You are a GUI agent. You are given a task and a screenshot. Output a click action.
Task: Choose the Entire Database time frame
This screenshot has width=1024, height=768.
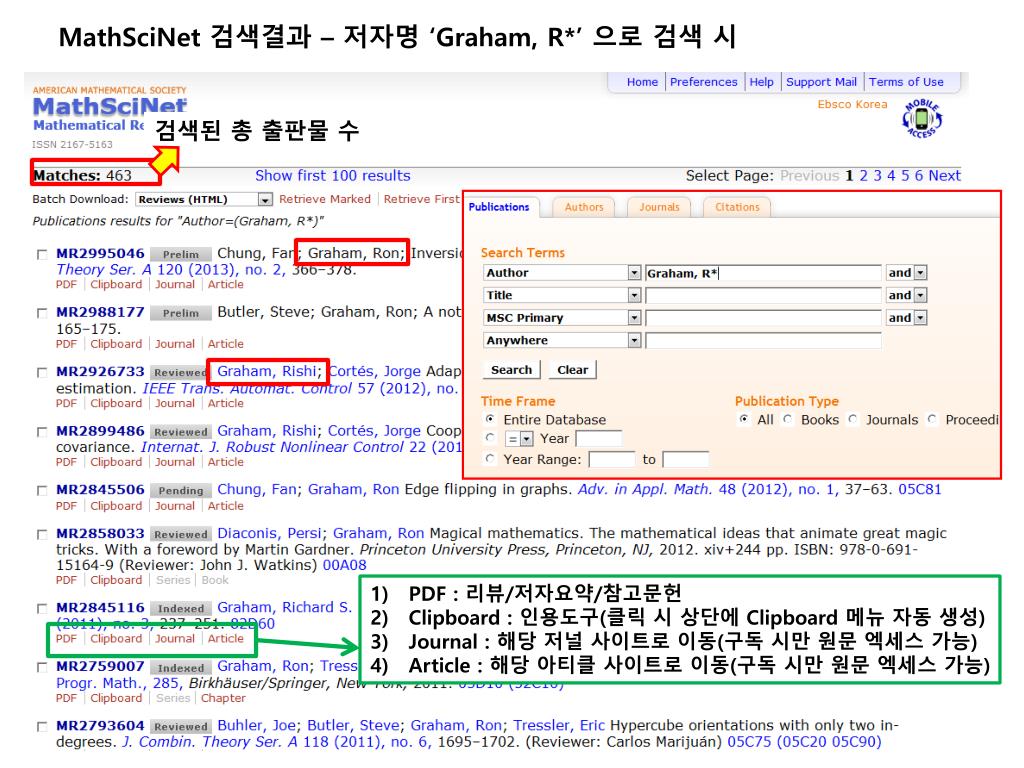pyautogui.click(x=490, y=419)
